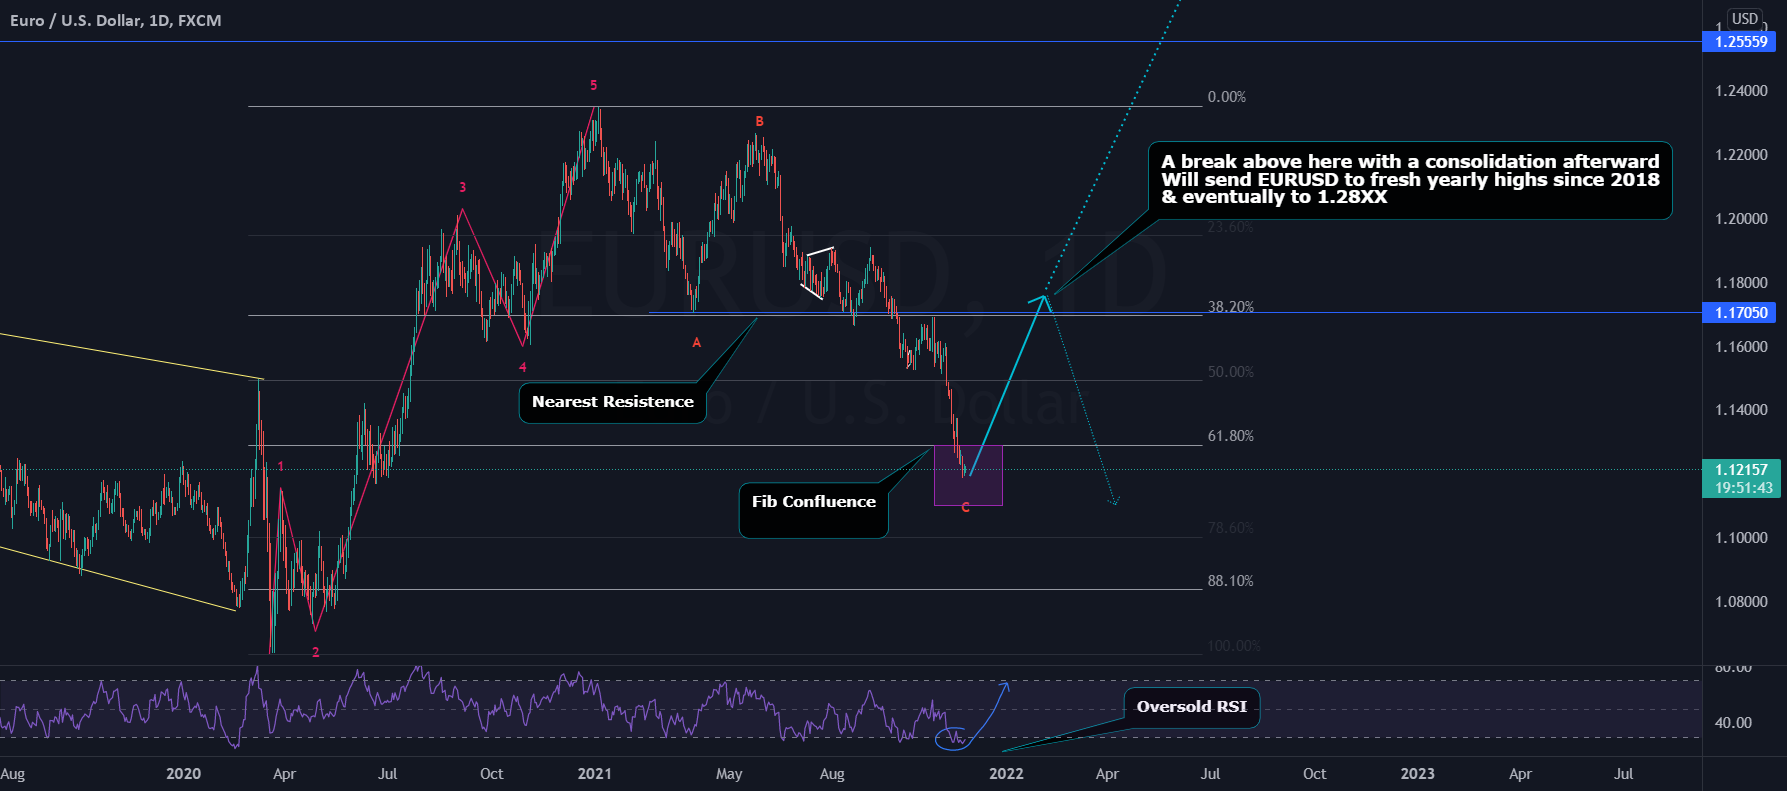The width and height of the screenshot is (1787, 791).
Task: Click the 88.10% Fibonacci level label
Action: pos(1230,581)
